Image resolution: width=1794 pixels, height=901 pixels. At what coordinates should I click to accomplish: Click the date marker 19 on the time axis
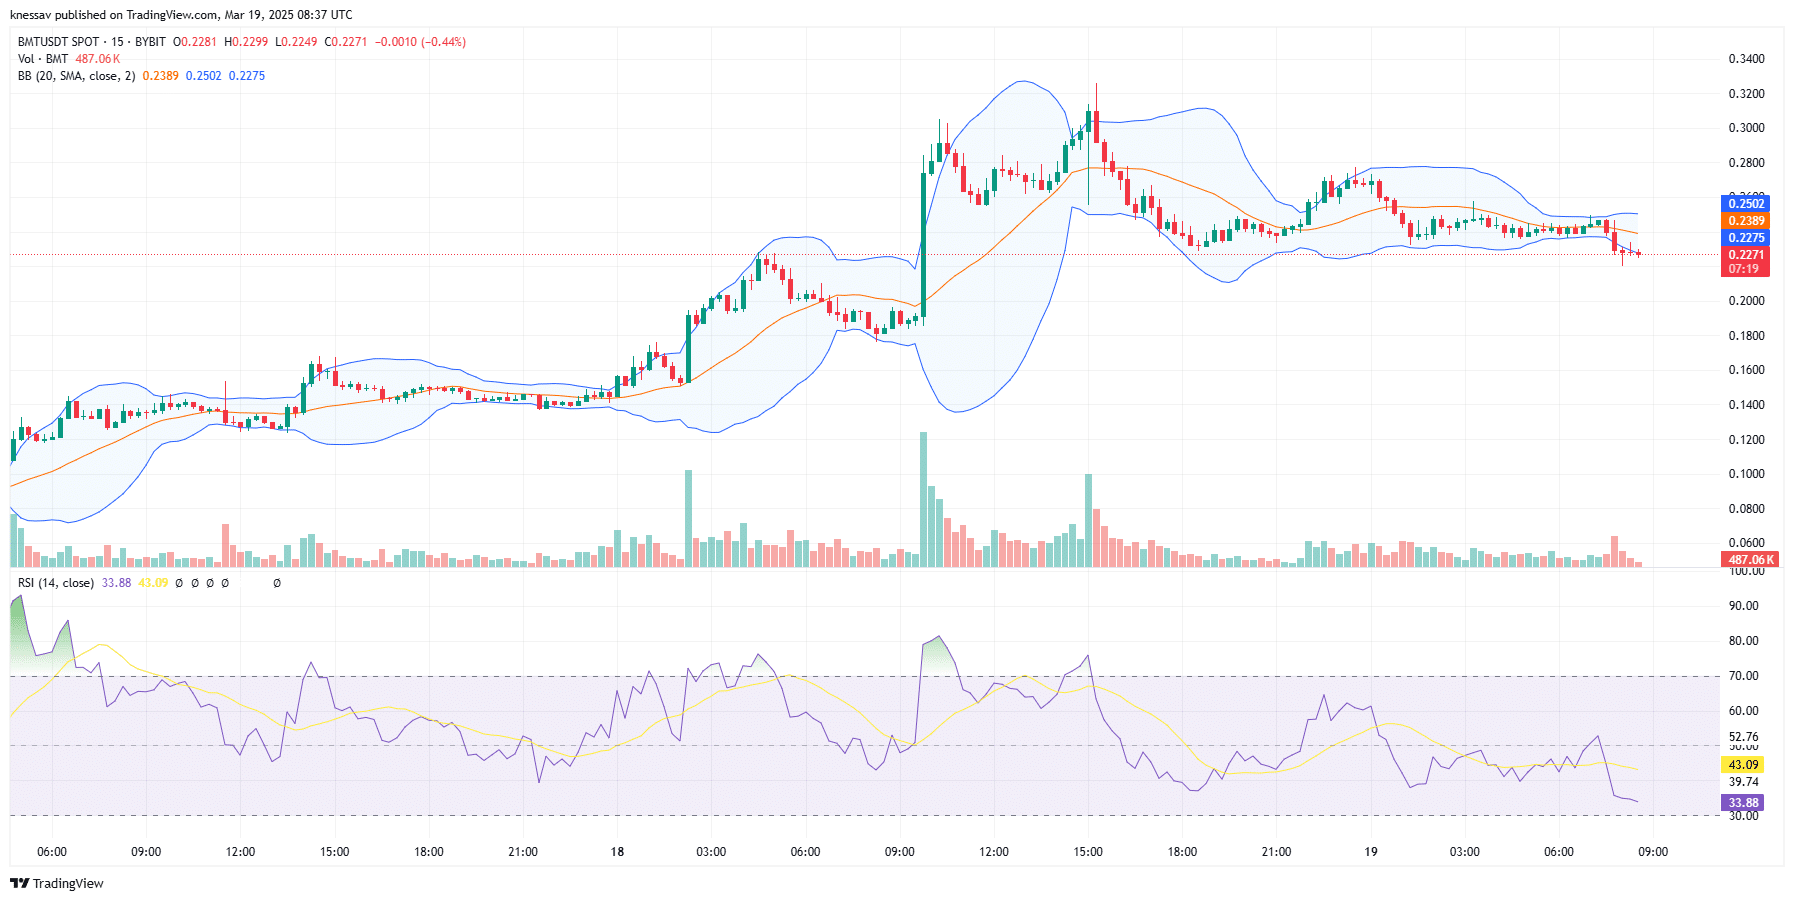[1371, 852]
